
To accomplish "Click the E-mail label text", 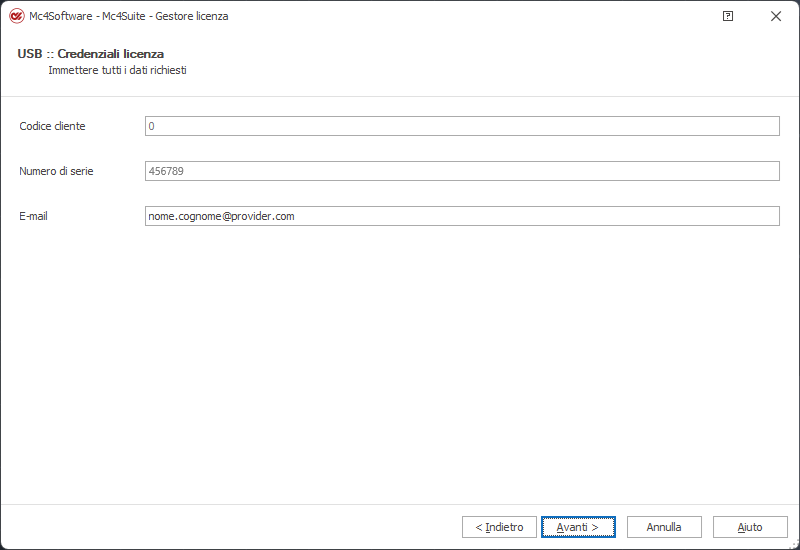I will click(33, 216).
